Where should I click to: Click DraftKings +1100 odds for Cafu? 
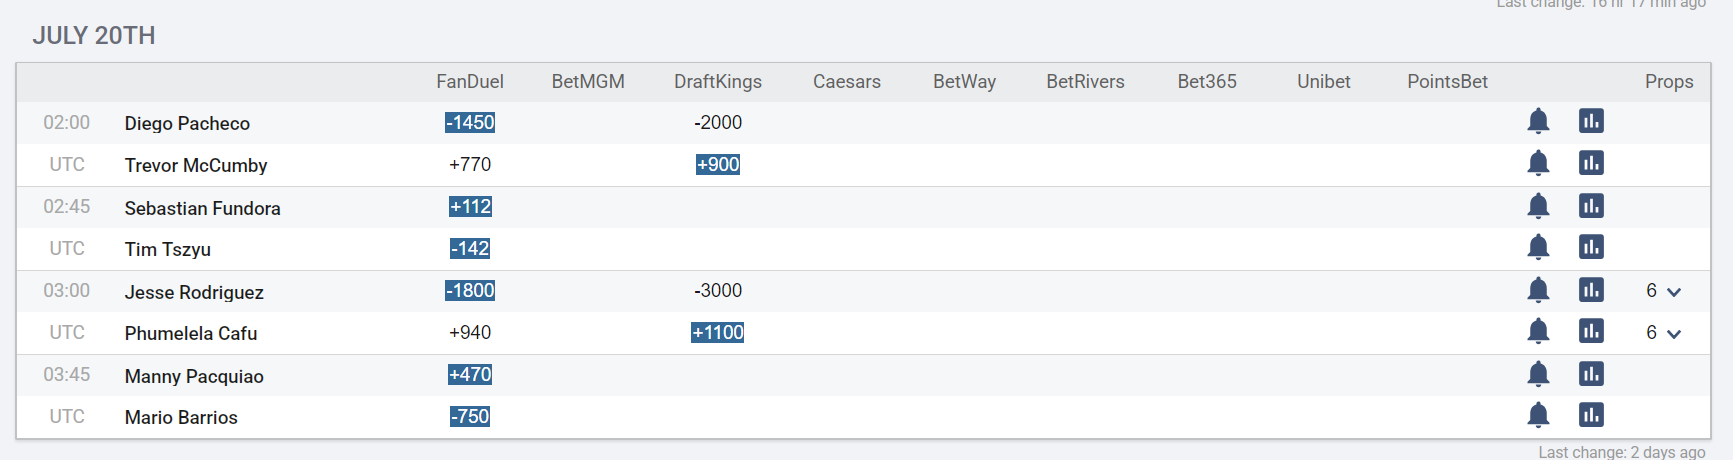[718, 332]
